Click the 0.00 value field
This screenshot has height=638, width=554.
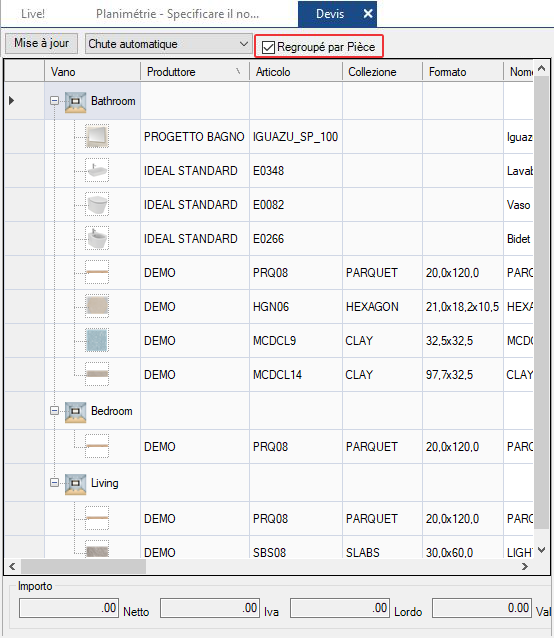pos(482,608)
